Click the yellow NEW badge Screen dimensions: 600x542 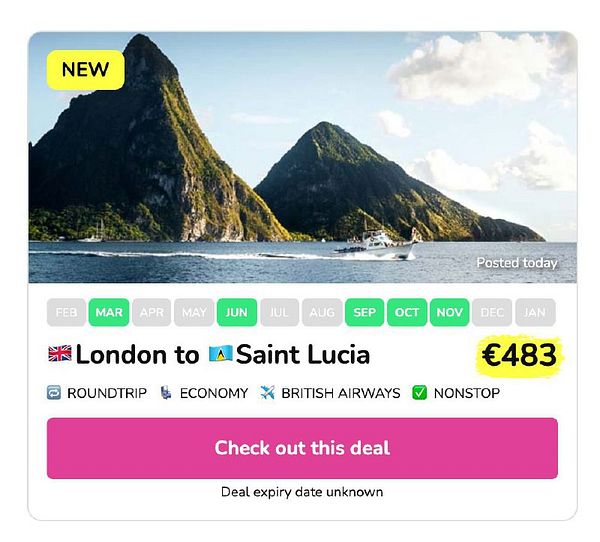85,70
